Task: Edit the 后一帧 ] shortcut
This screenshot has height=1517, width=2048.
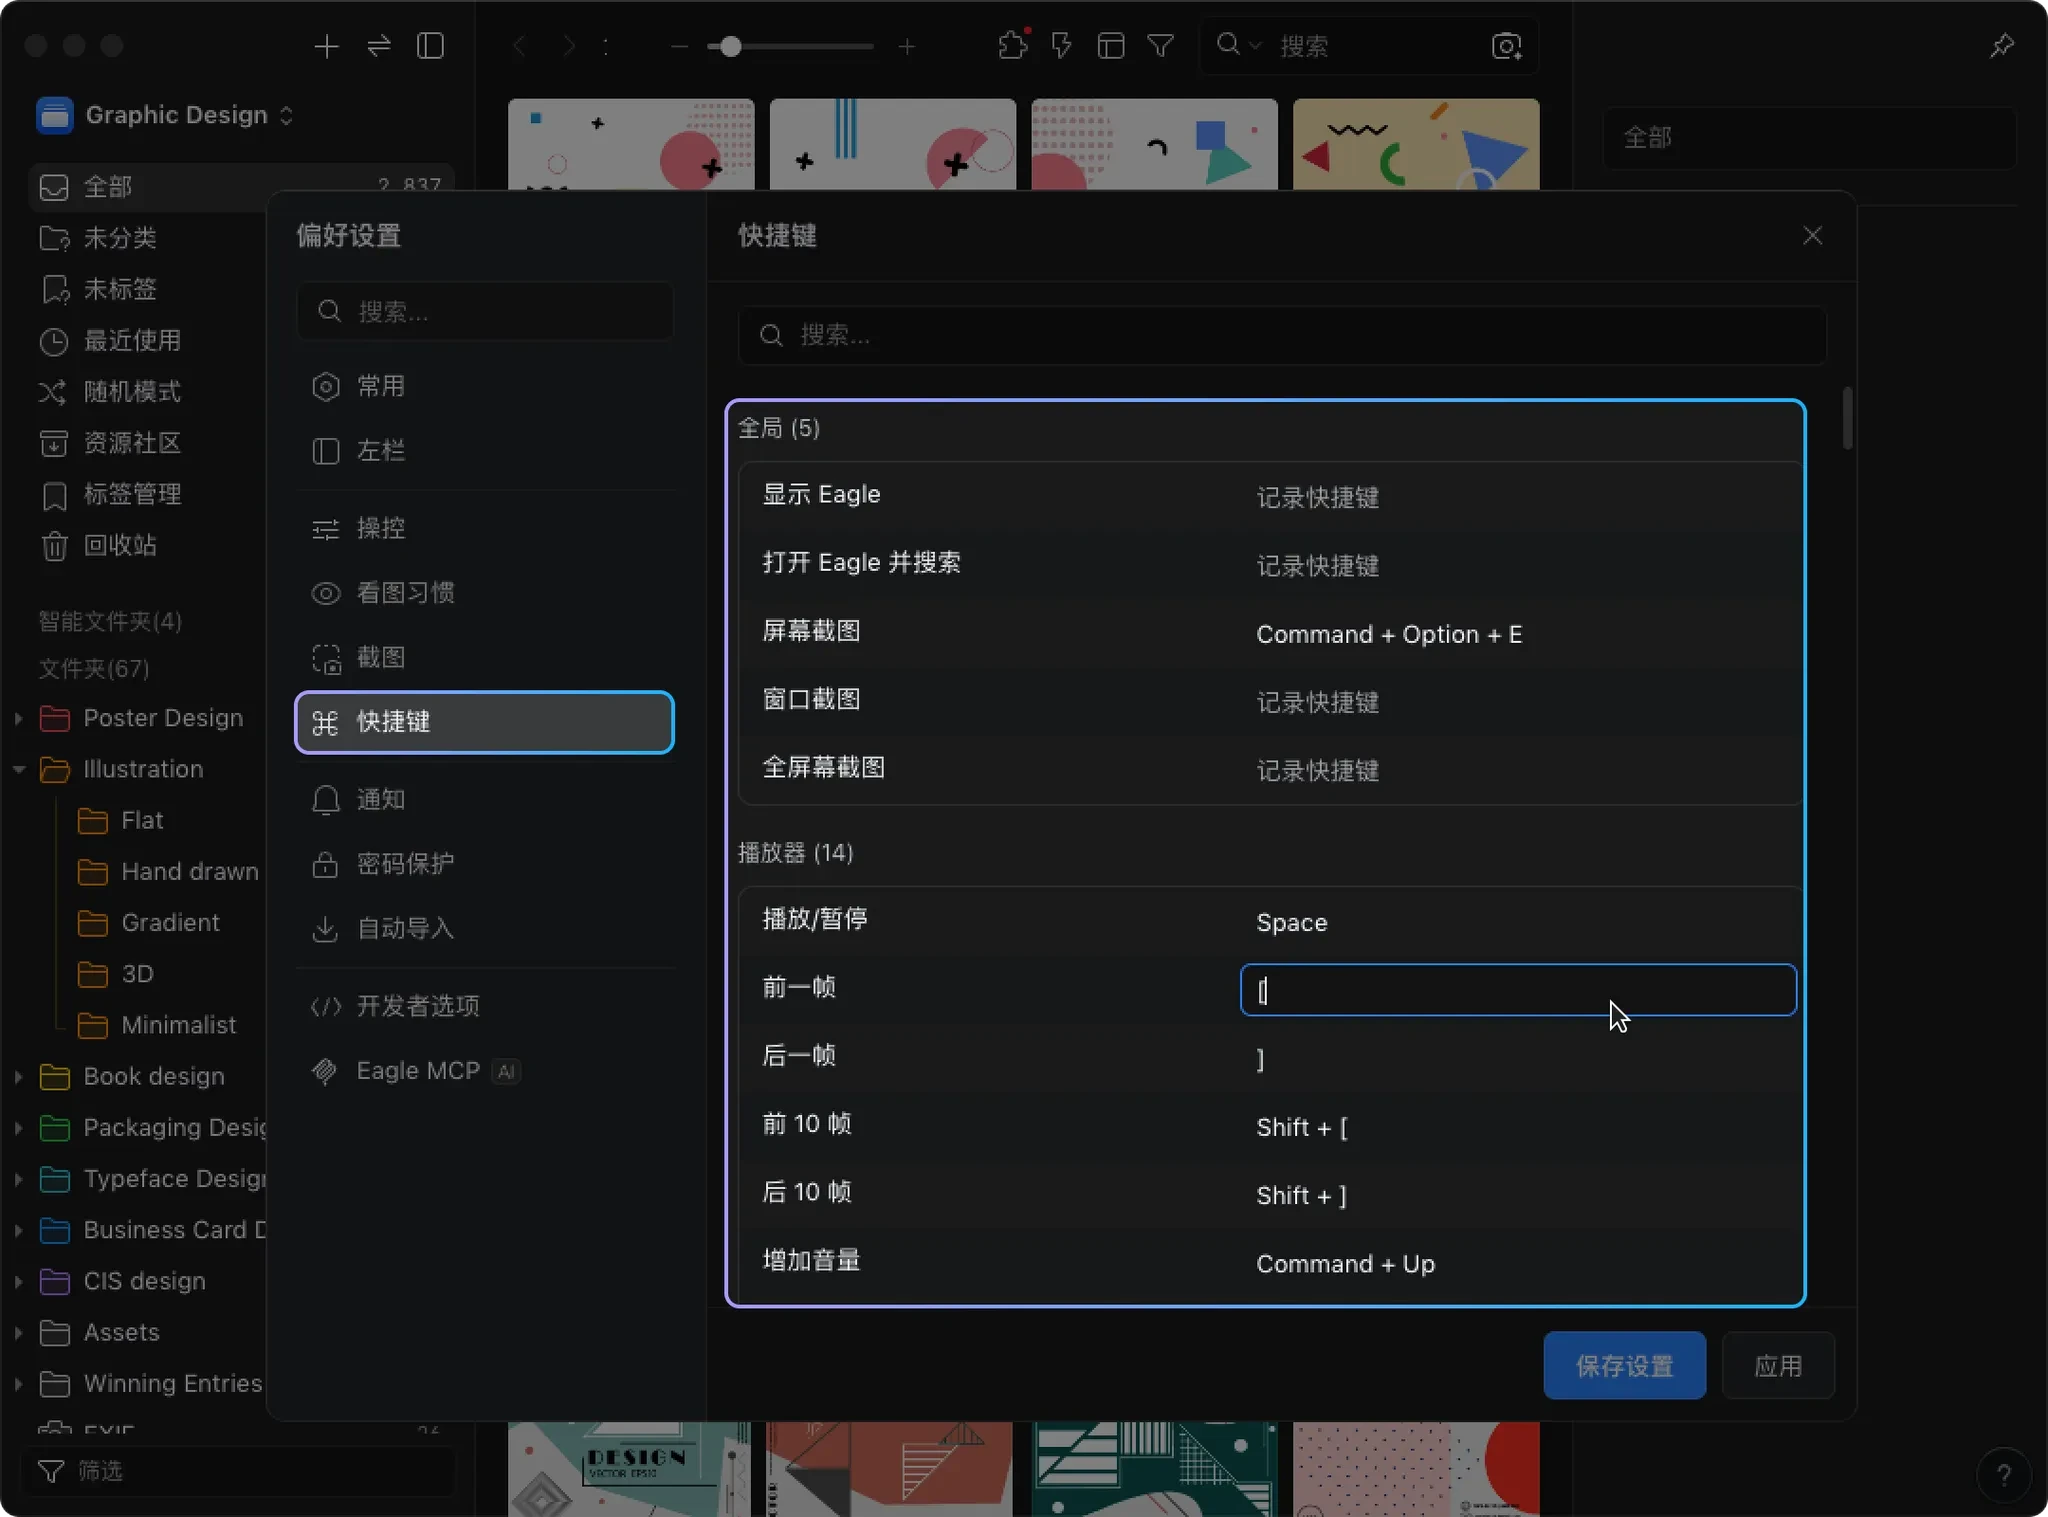Action: pyautogui.click(x=1518, y=1059)
